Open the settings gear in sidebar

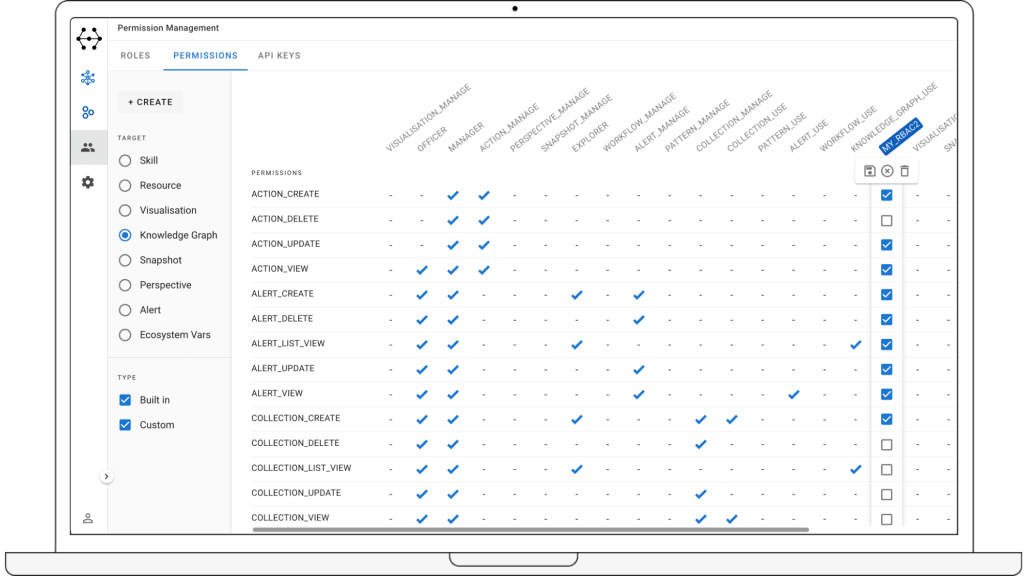88,182
